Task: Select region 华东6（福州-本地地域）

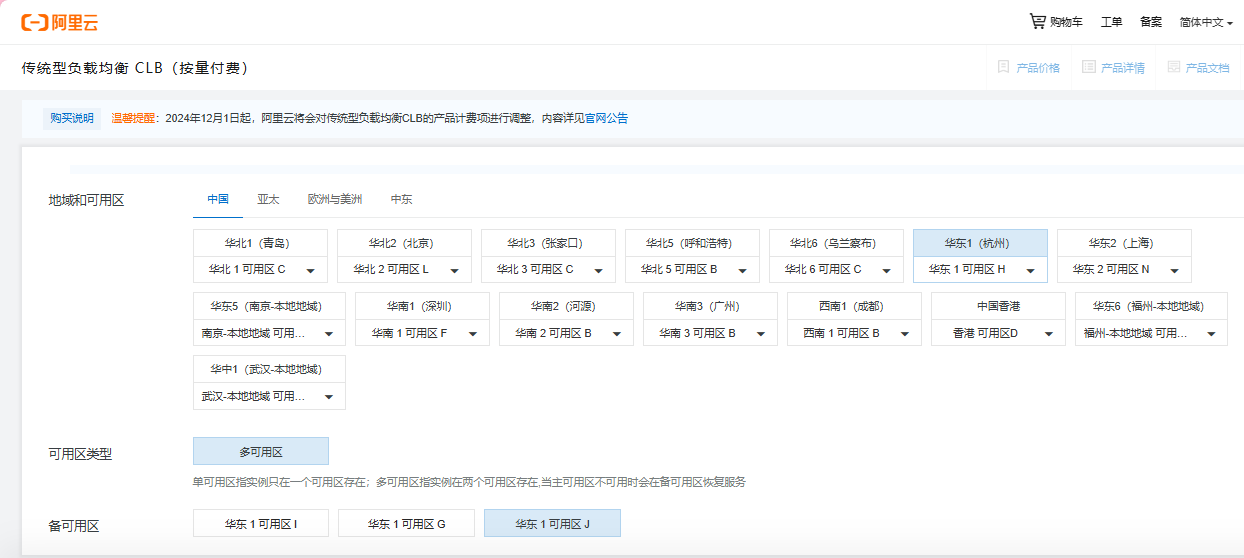Action: pyautogui.click(x=1152, y=306)
